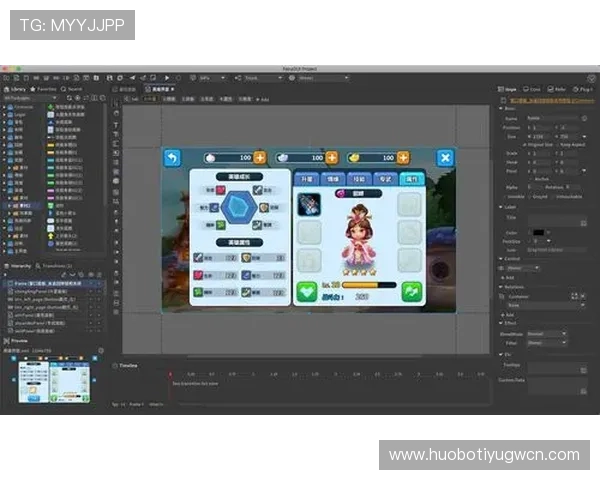Enable the Anchor checkbox under Pivot
Viewport: 600px width, 480px height.
pyautogui.click(x=531, y=179)
